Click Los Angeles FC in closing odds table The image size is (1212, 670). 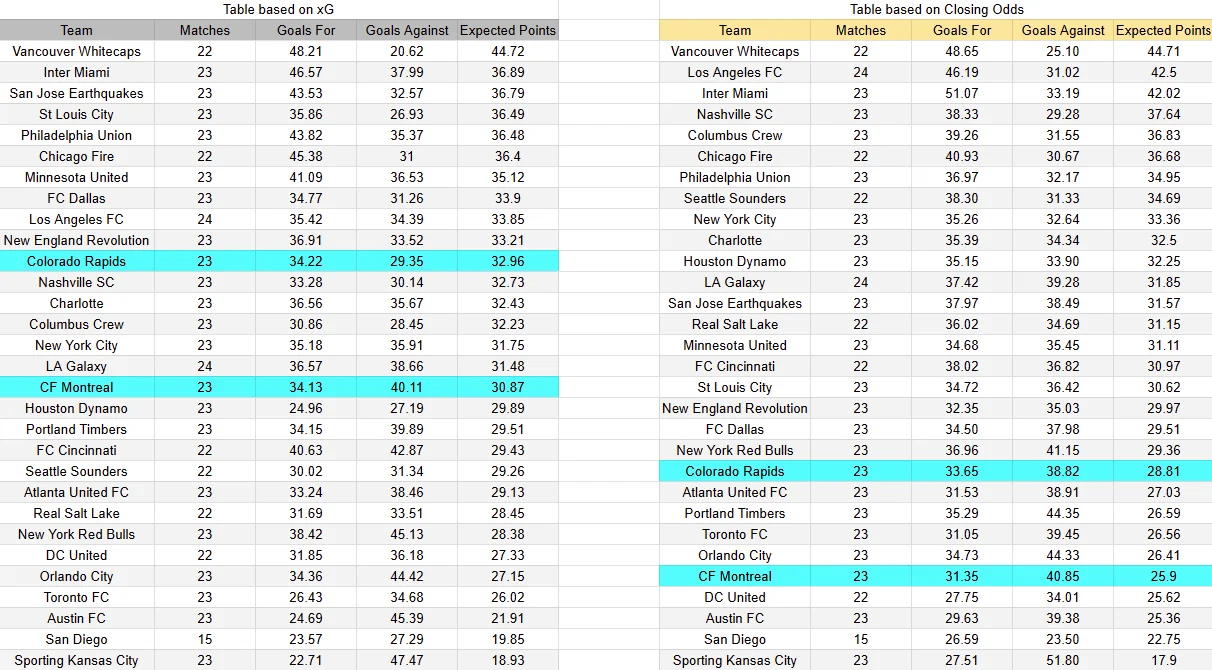(735, 72)
